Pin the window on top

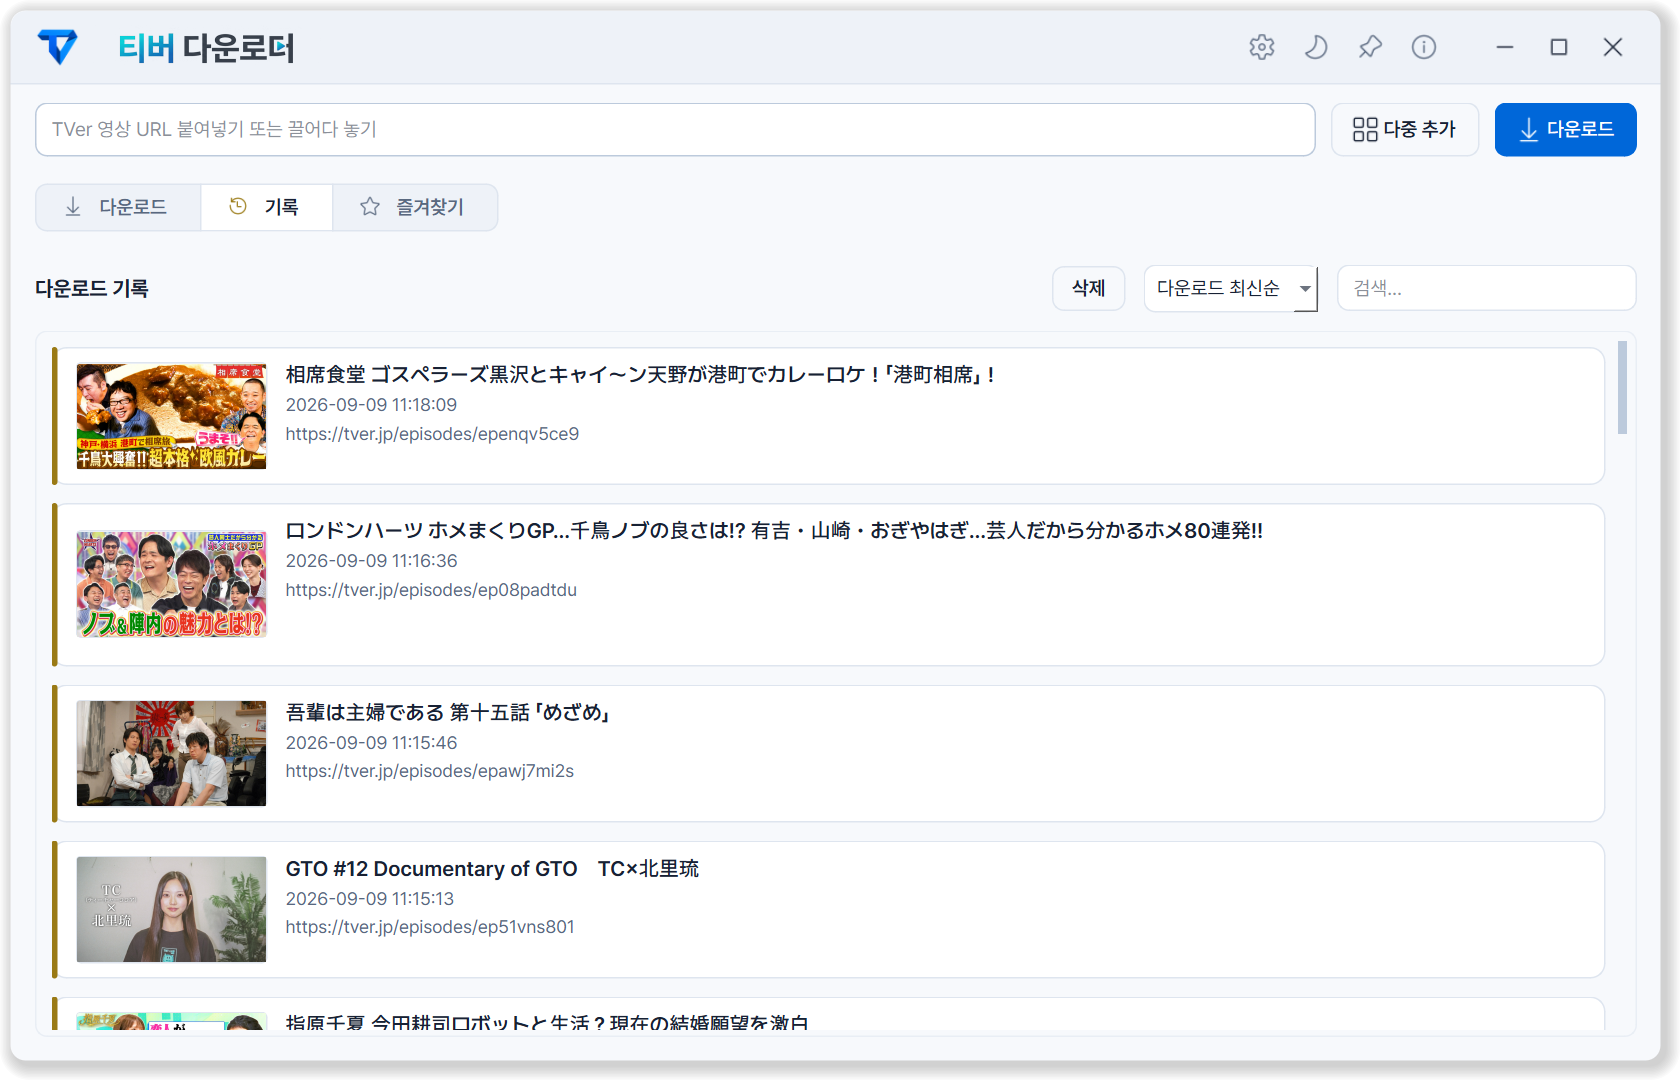coord(1370,47)
